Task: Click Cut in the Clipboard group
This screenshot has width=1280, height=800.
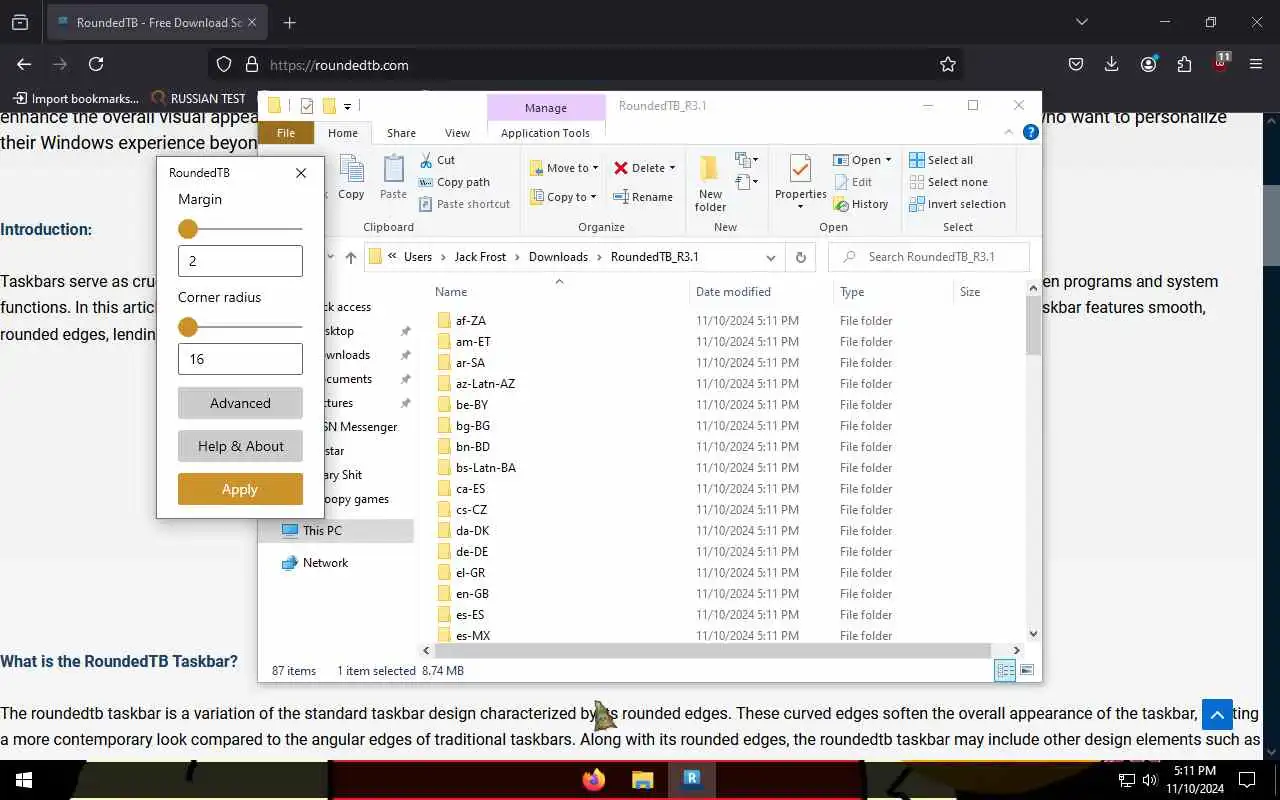Action: tap(437, 160)
